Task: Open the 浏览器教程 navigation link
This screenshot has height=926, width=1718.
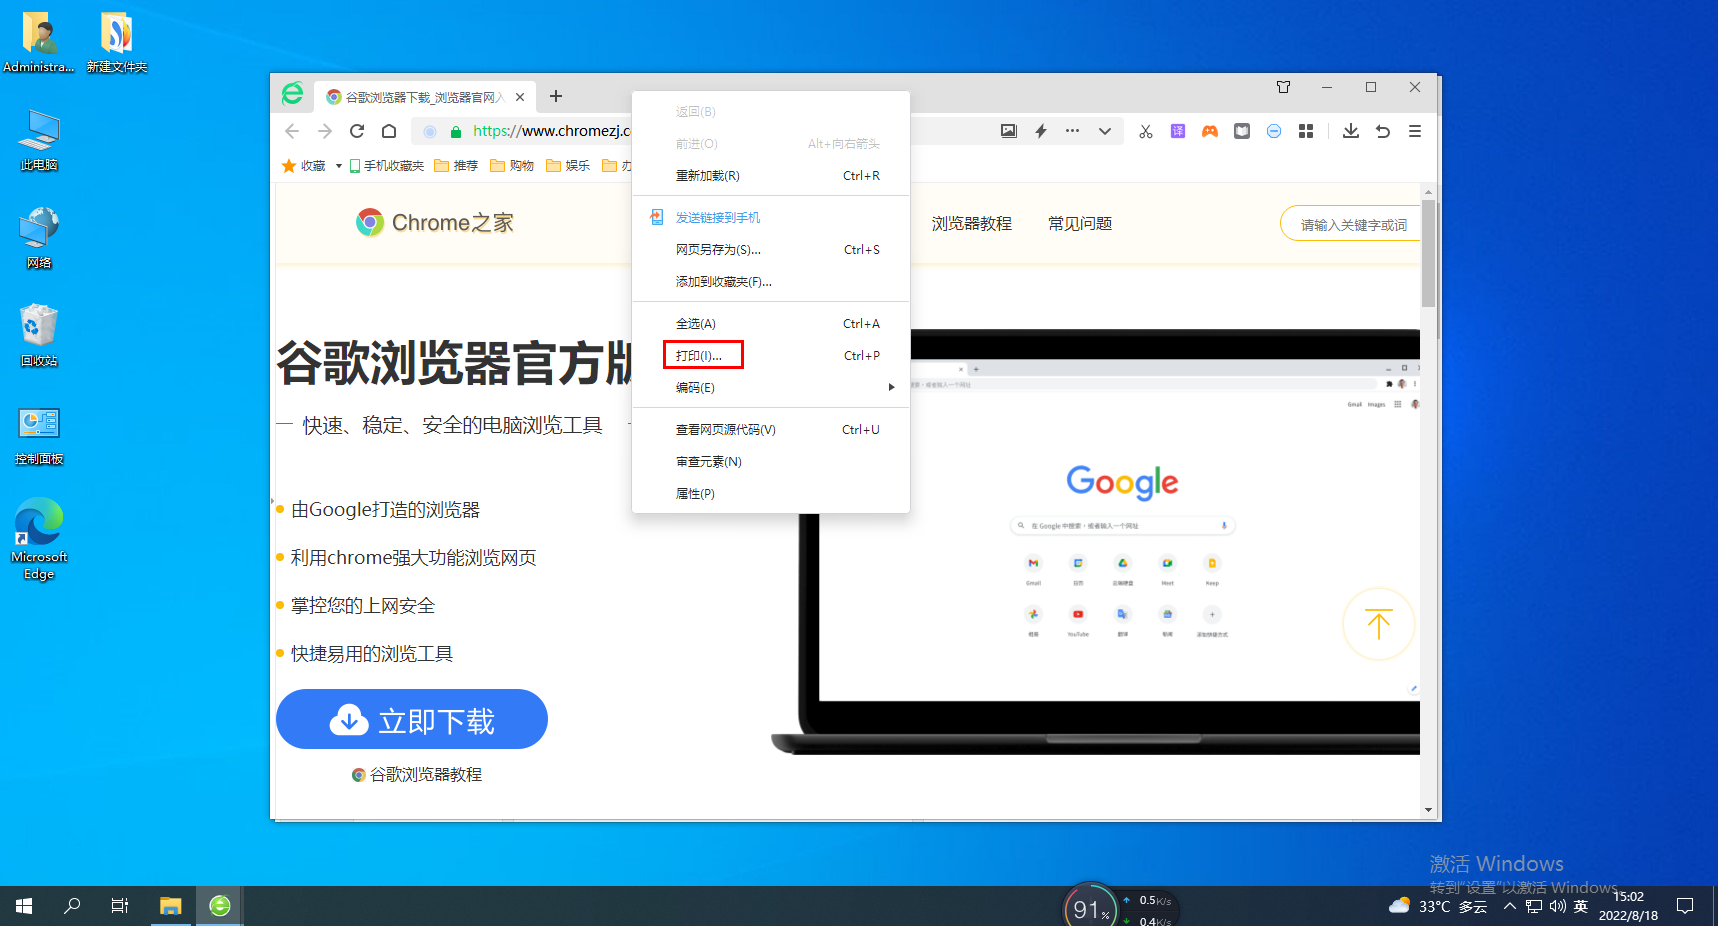Action: point(972,224)
